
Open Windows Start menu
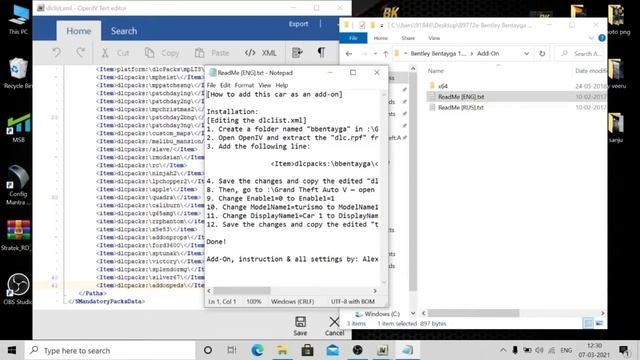point(12,350)
